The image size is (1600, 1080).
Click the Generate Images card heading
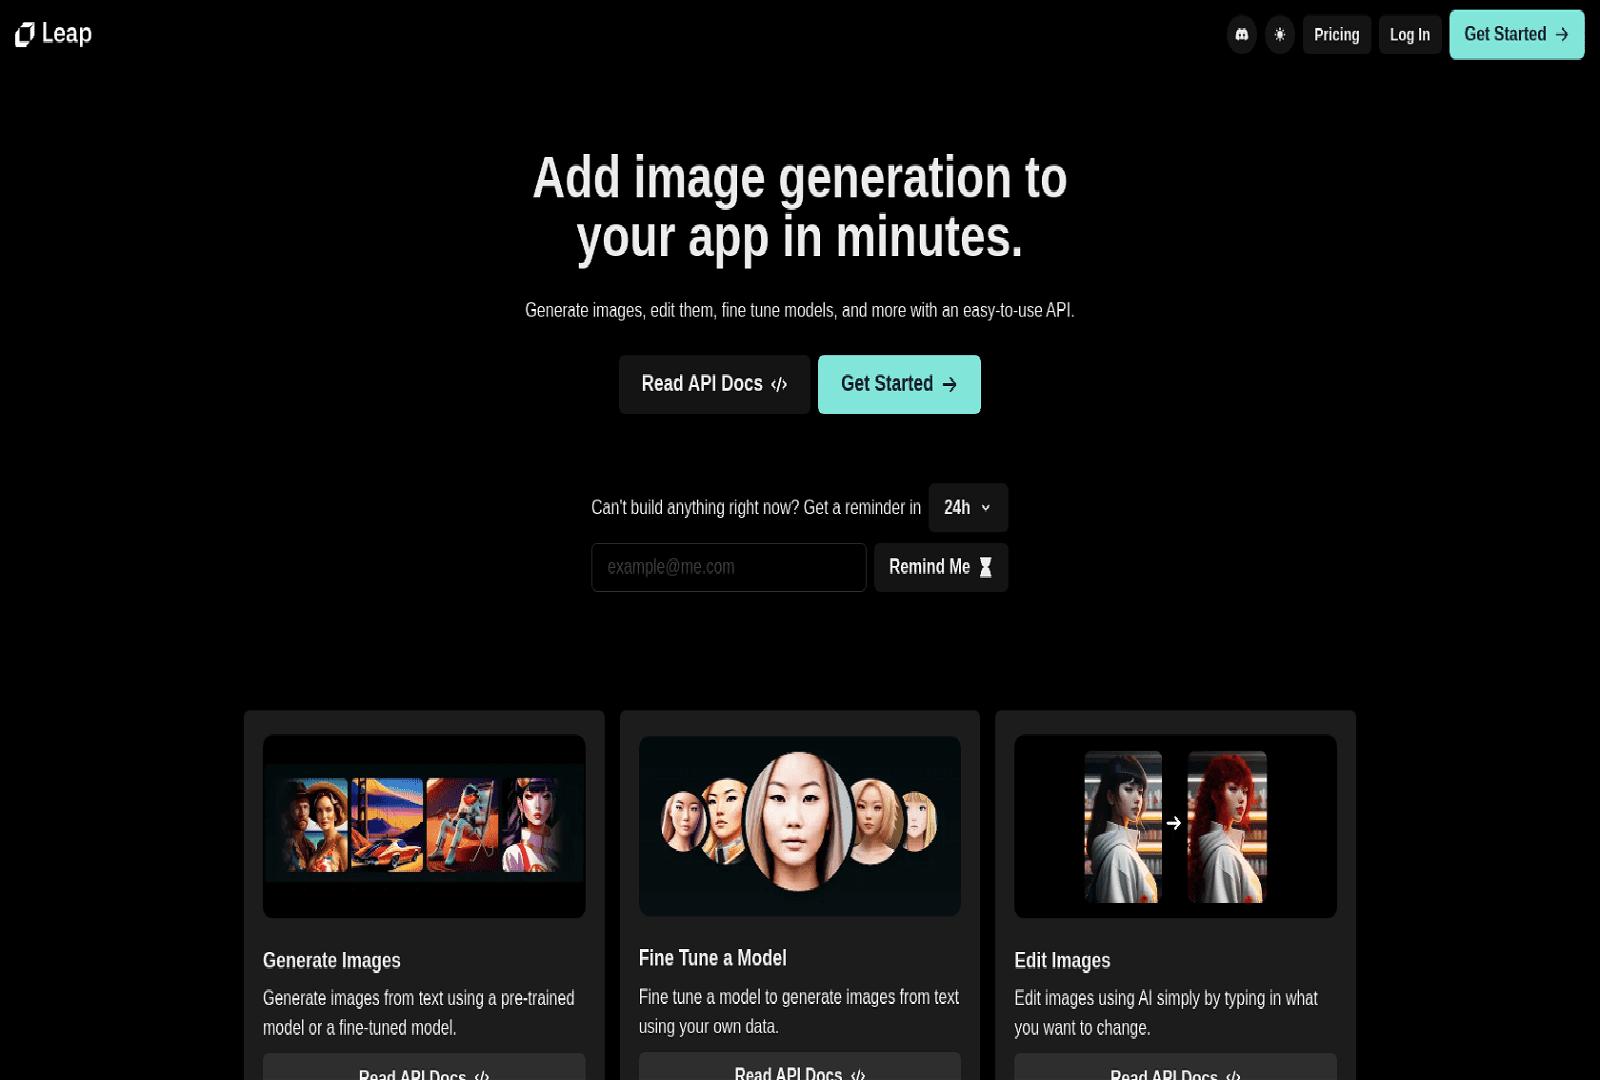pos(331,961)
